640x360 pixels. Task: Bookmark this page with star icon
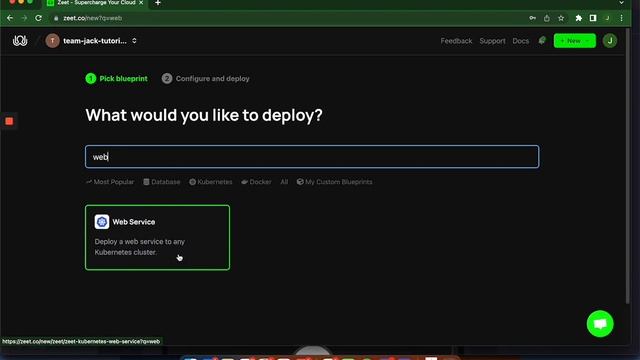[x=561, y=18]
